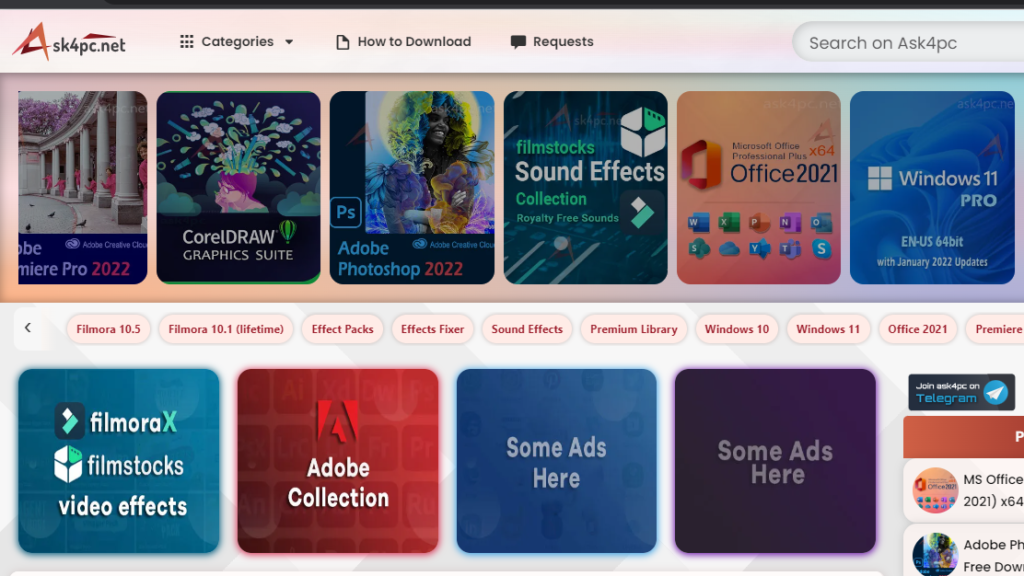The image size is (1024, 576).
Task: Click the filmstocks cube icon on the video effects card
Action: coord(68,464)
